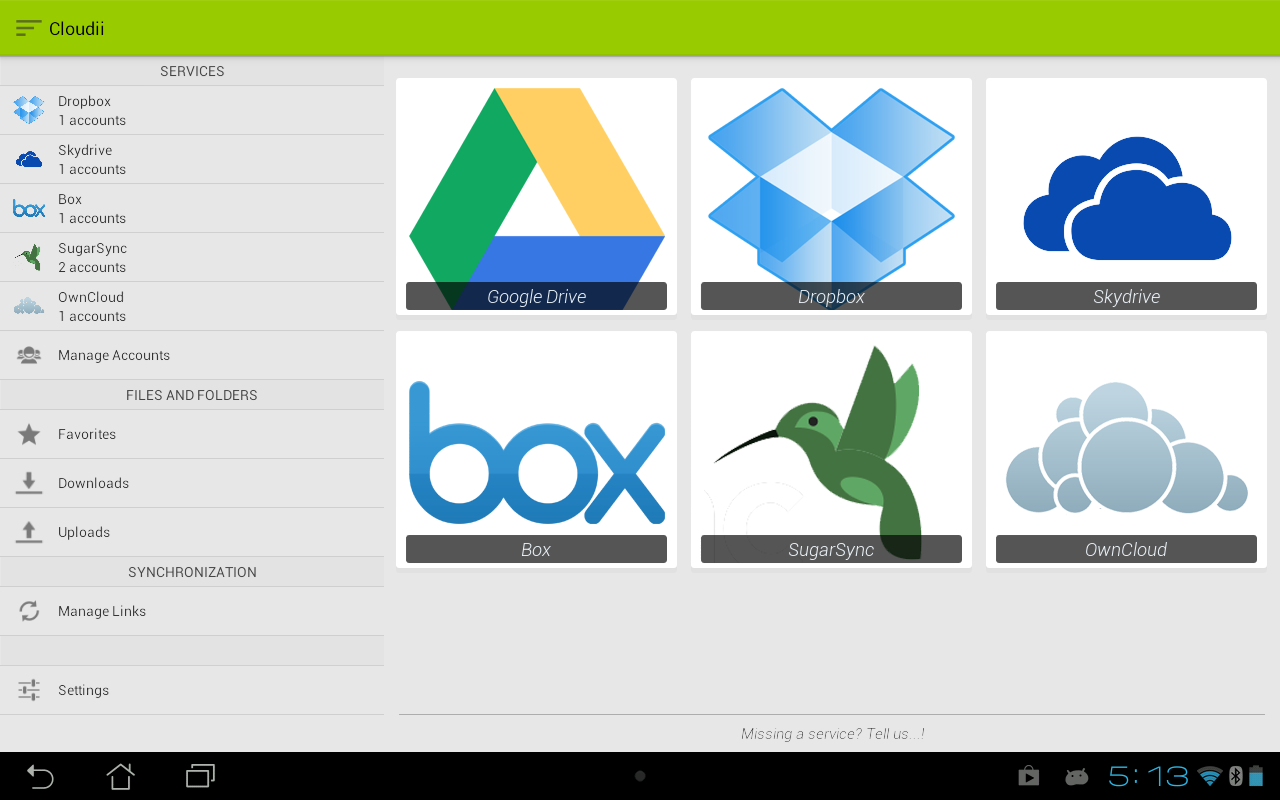Open the Dropbox service tile
Viewport: 1280px width, 800px height.
(831, 196)
